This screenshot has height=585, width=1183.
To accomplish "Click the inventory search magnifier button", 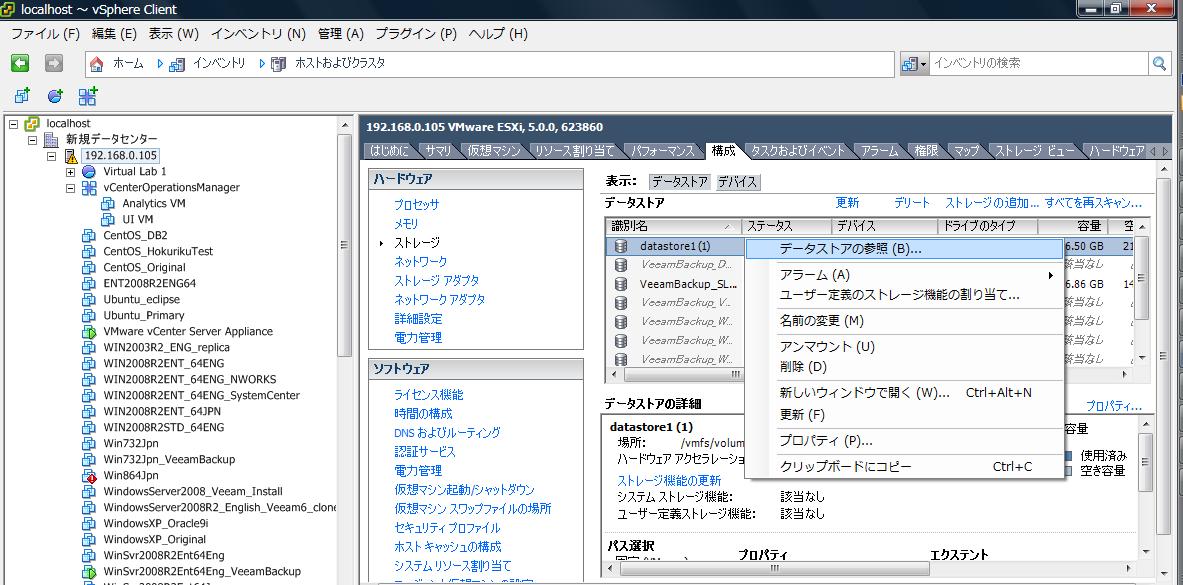I will pos(1159,64).
